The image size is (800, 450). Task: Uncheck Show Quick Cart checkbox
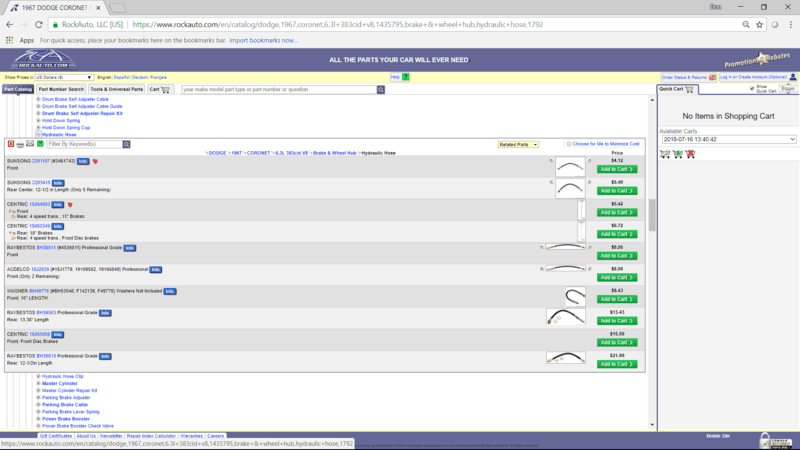(752, 89)
